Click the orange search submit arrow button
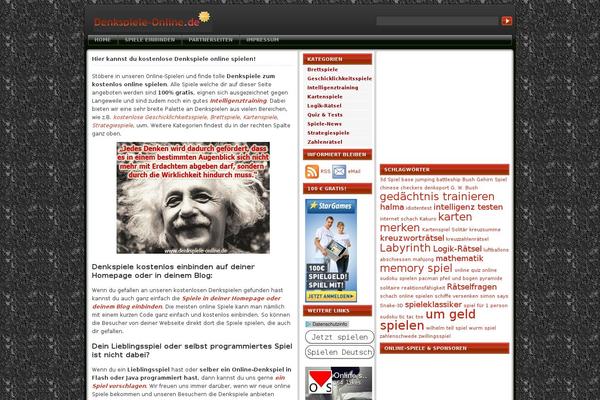This screenshot has height=400, width=600. [x=507, y=21]
